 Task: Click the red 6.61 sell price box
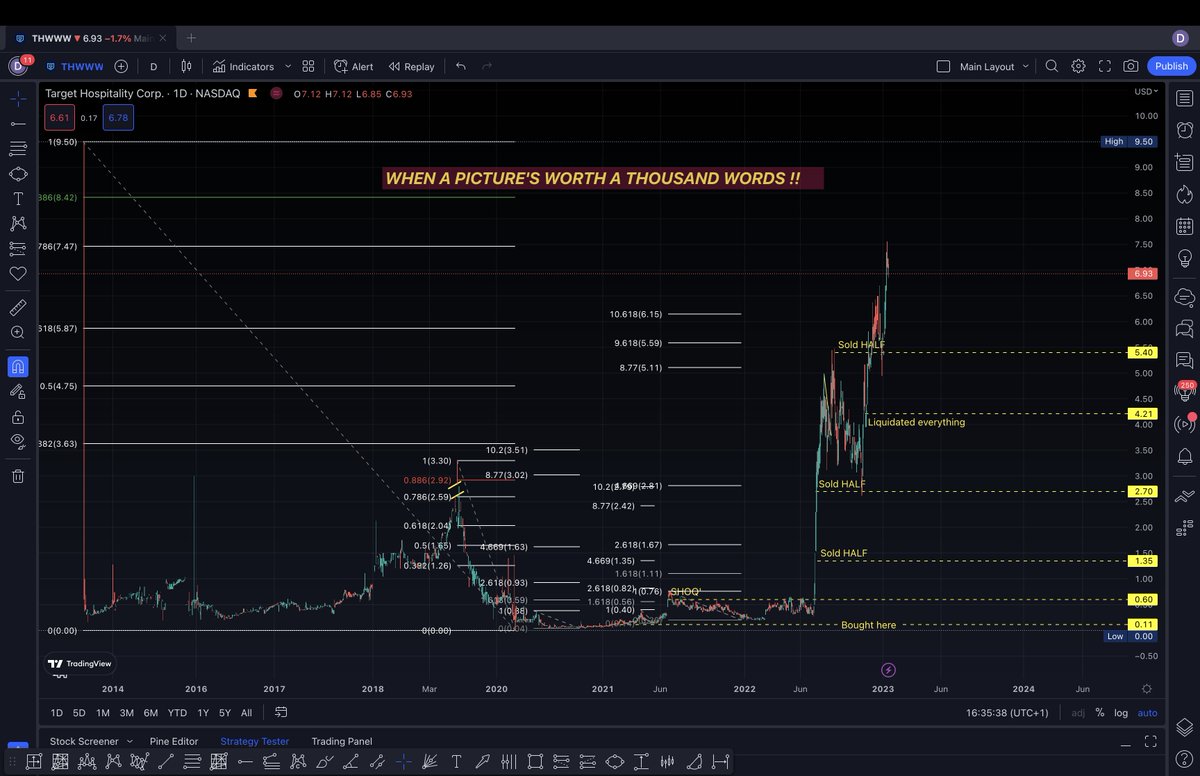pyautogui.click(x=59, y=118)
